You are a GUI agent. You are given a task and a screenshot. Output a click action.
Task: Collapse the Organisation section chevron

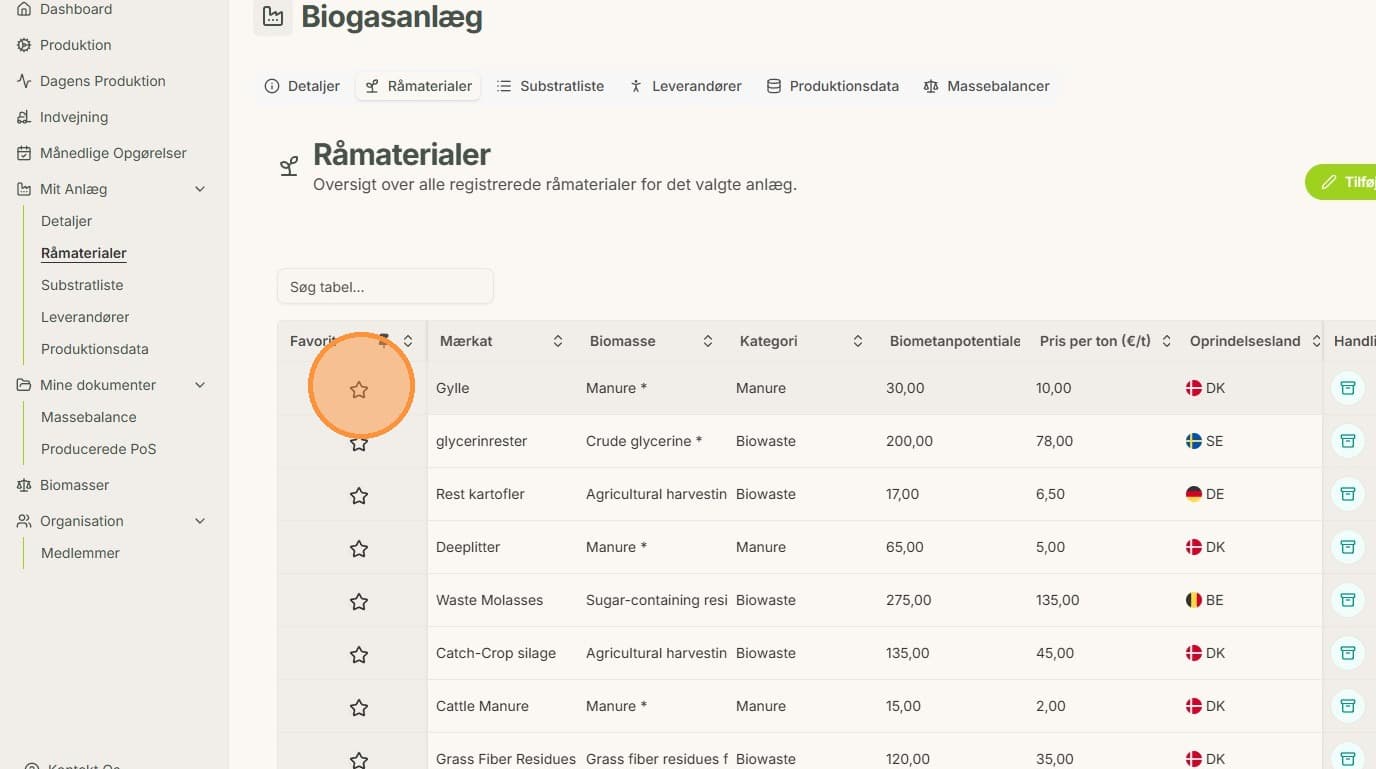[200, 521]
